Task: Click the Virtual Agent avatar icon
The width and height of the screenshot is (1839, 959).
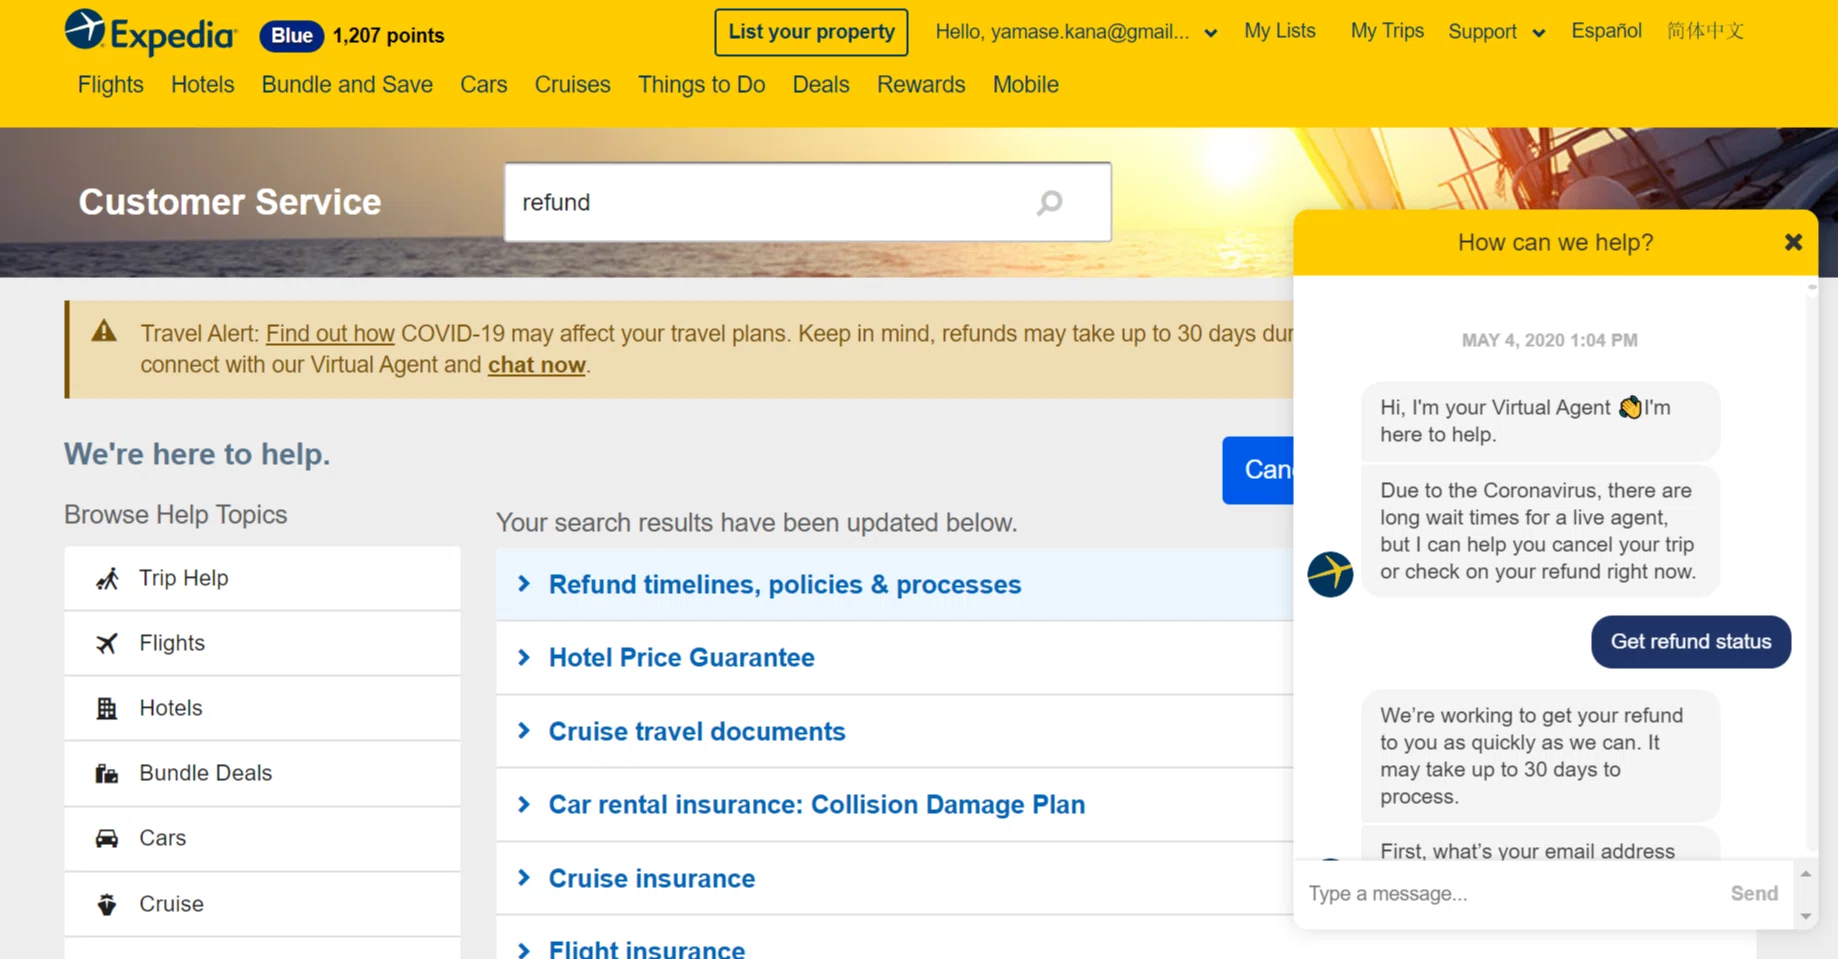Action: 1330,574
